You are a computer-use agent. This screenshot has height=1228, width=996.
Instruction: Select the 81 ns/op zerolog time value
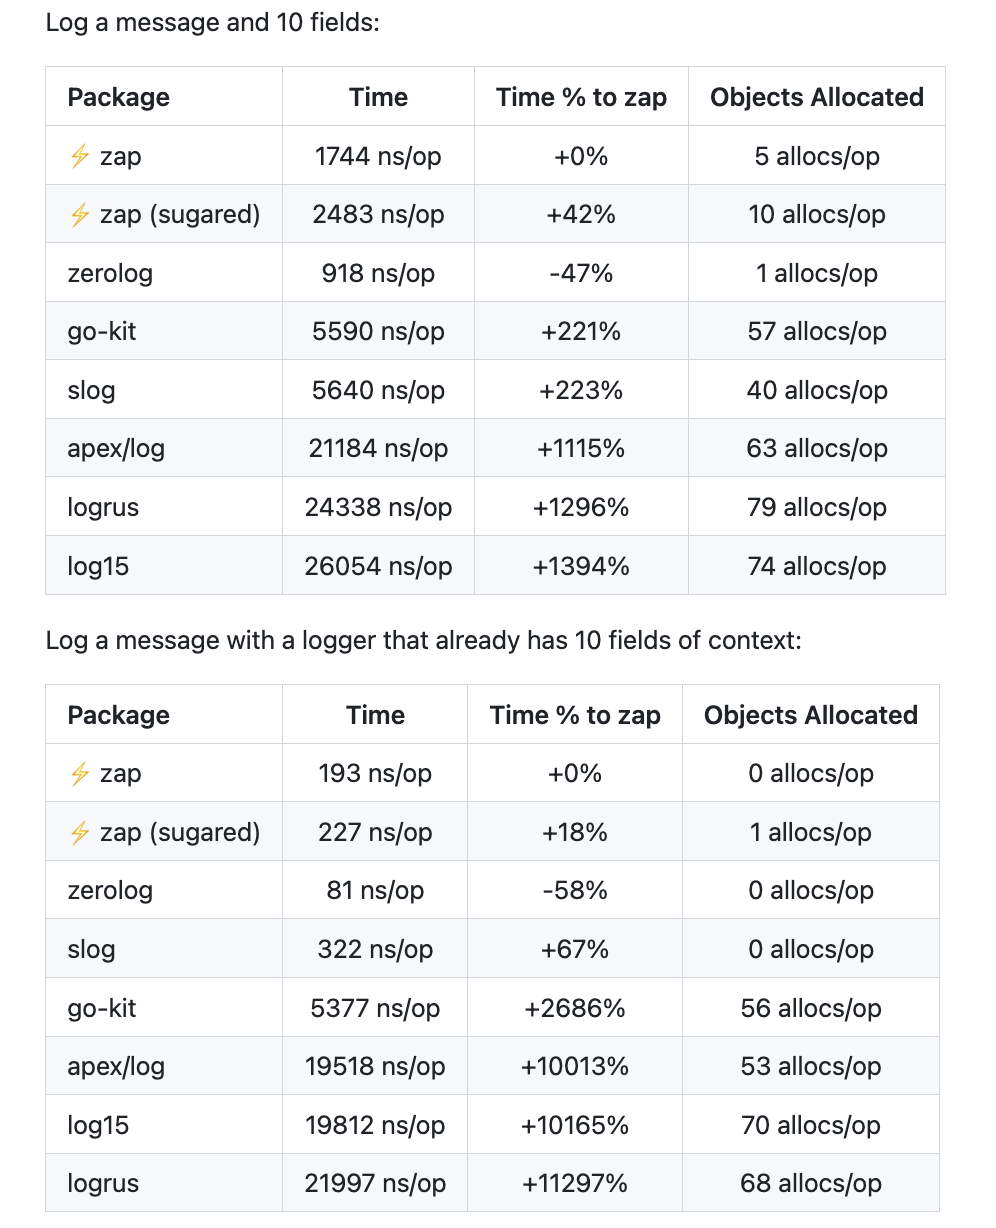click(x=375, y=891)
